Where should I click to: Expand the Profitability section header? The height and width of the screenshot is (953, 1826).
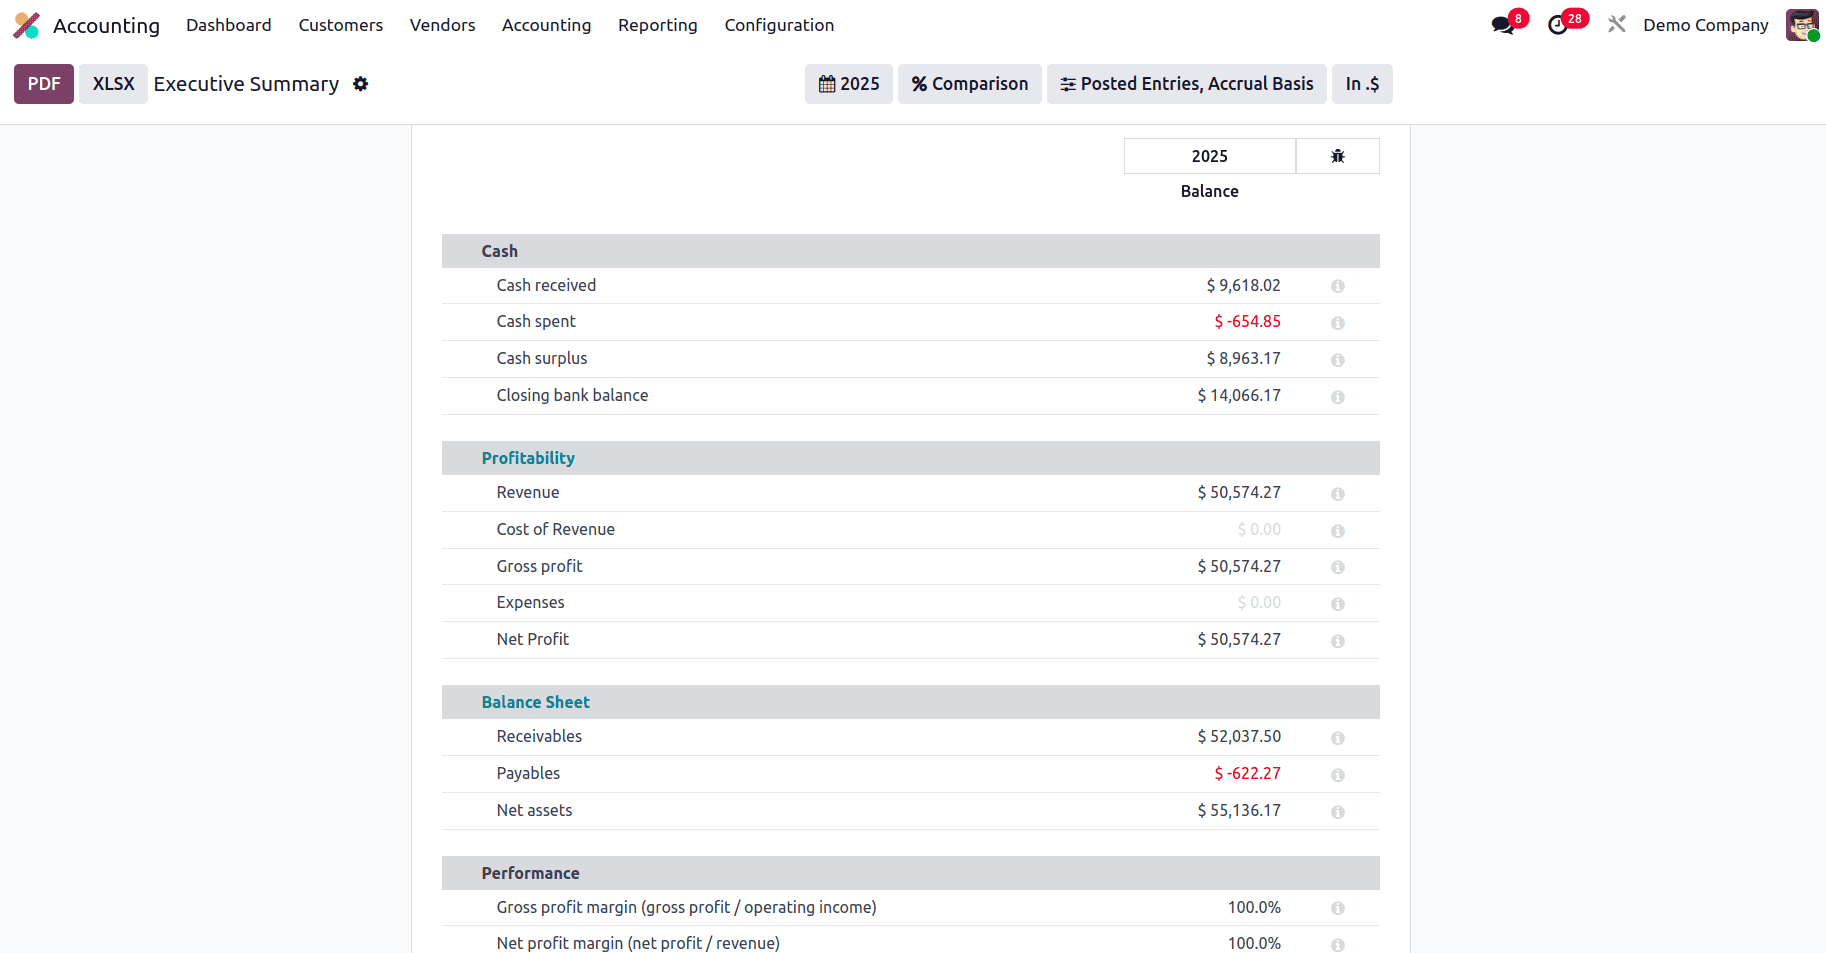pyautogui.click(x=528, y=457)
